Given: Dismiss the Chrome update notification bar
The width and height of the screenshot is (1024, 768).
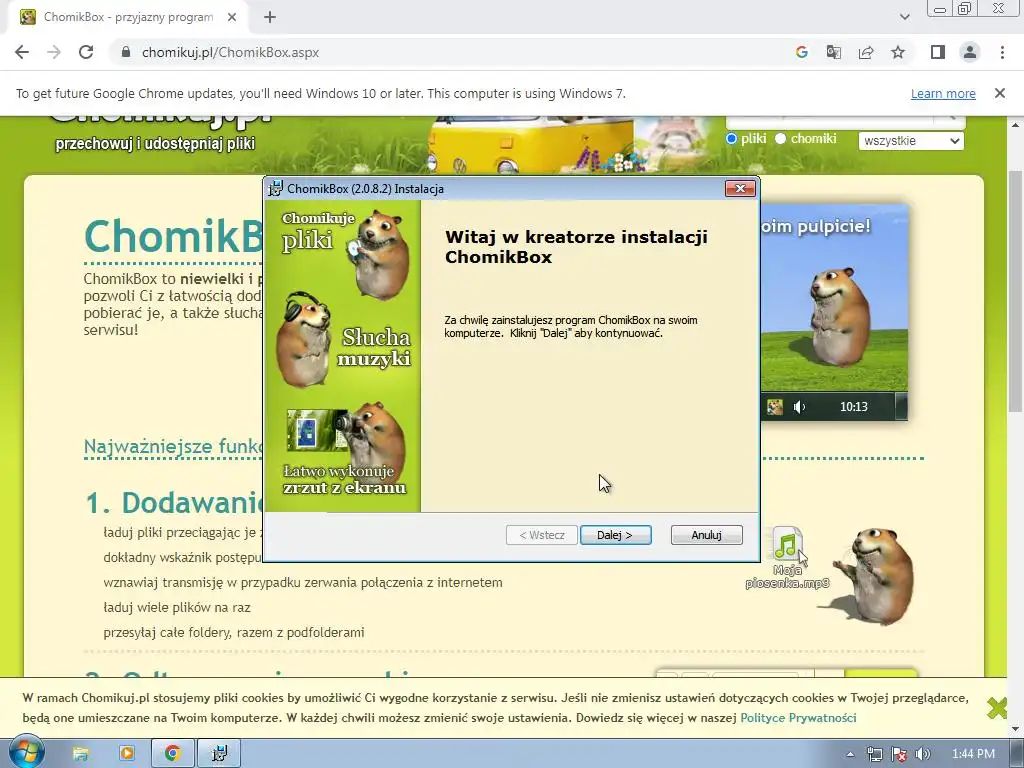Looking at the screenshot, I should (x=1000, y=93).
